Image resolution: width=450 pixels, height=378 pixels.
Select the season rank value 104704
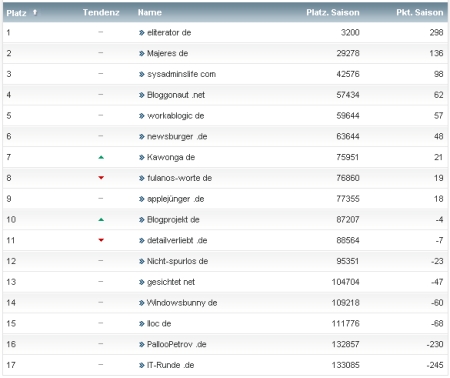pos(345,282)
